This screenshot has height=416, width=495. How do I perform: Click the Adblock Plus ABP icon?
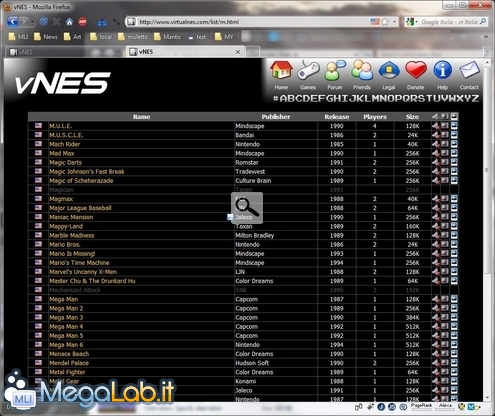tap(83, 22)
